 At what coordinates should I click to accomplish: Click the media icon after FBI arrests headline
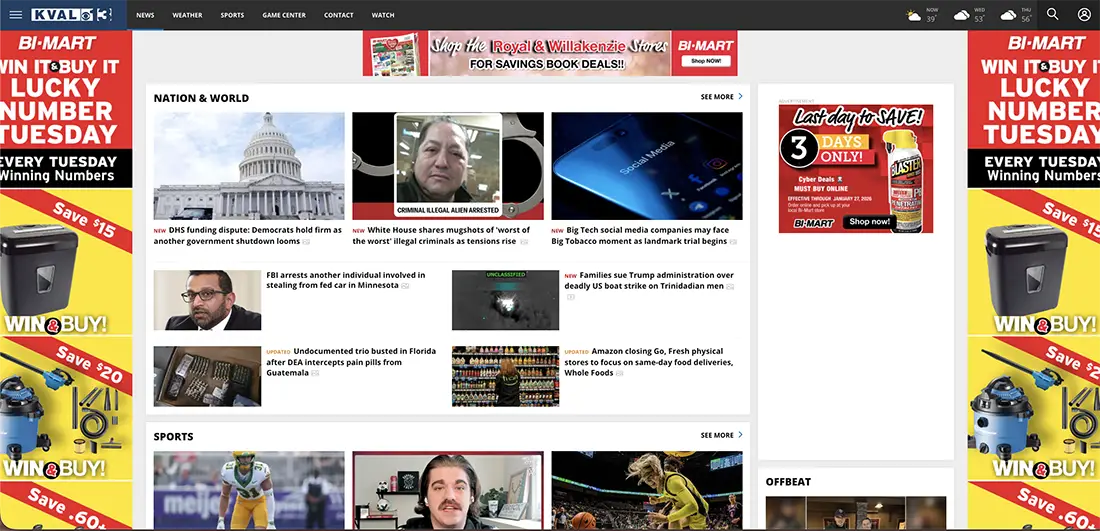click(x=405, y=286)
